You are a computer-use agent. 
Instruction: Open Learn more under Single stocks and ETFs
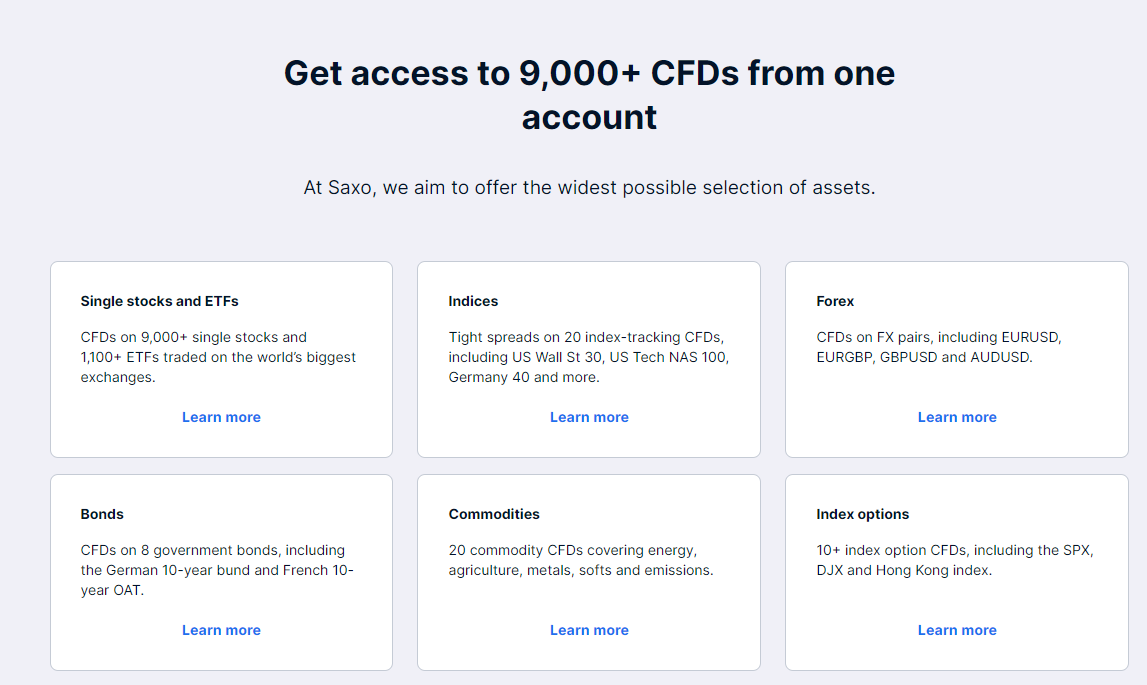point(221,417)
